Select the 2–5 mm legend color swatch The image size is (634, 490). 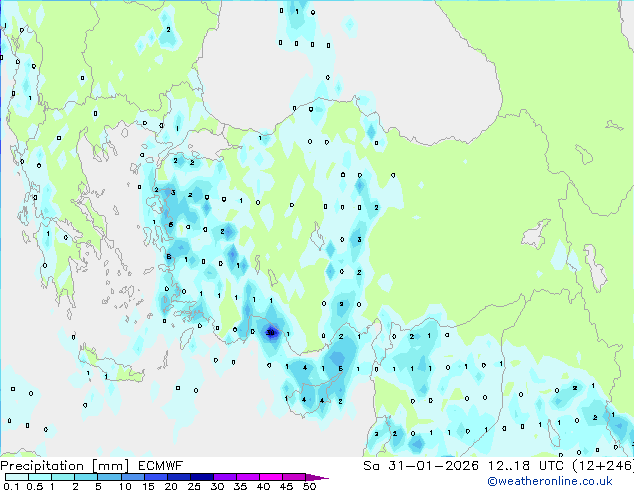[x=86, y=477]
